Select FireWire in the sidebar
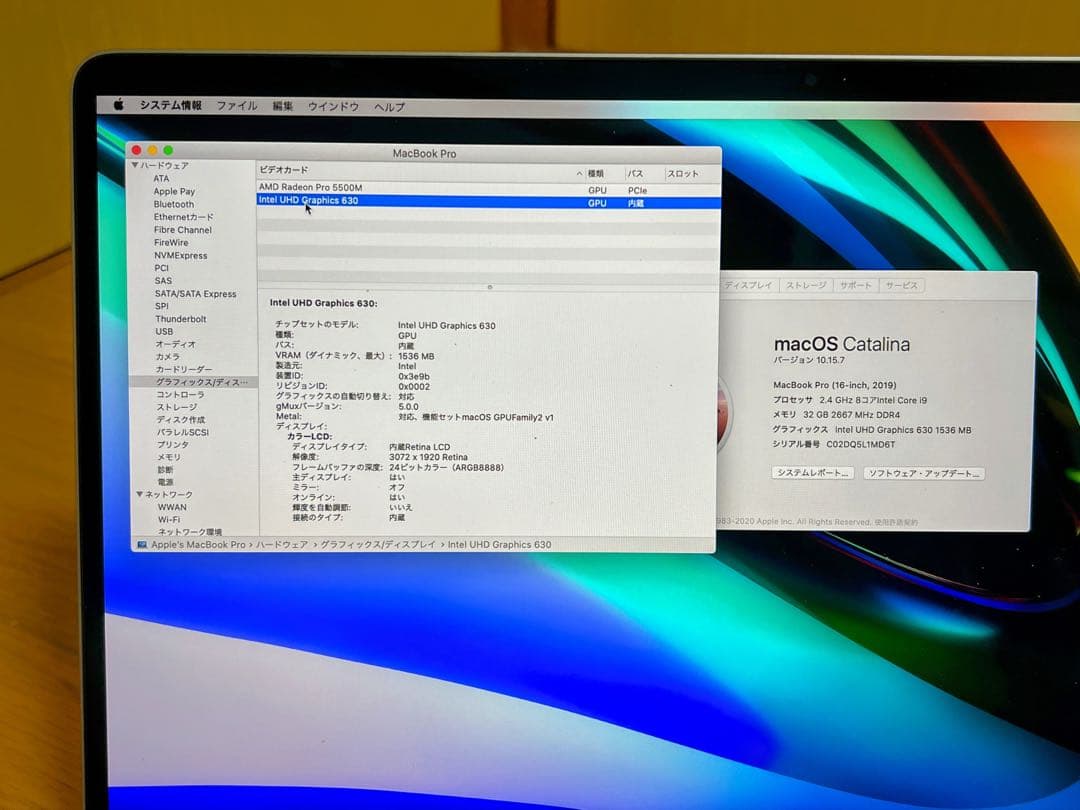 [x=171, y=242]
